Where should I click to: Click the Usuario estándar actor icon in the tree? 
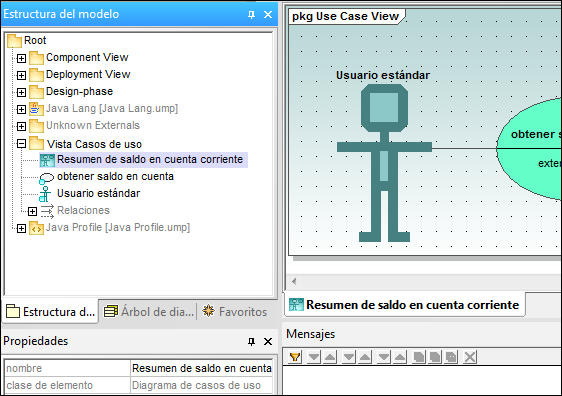[x=45, y=194]
